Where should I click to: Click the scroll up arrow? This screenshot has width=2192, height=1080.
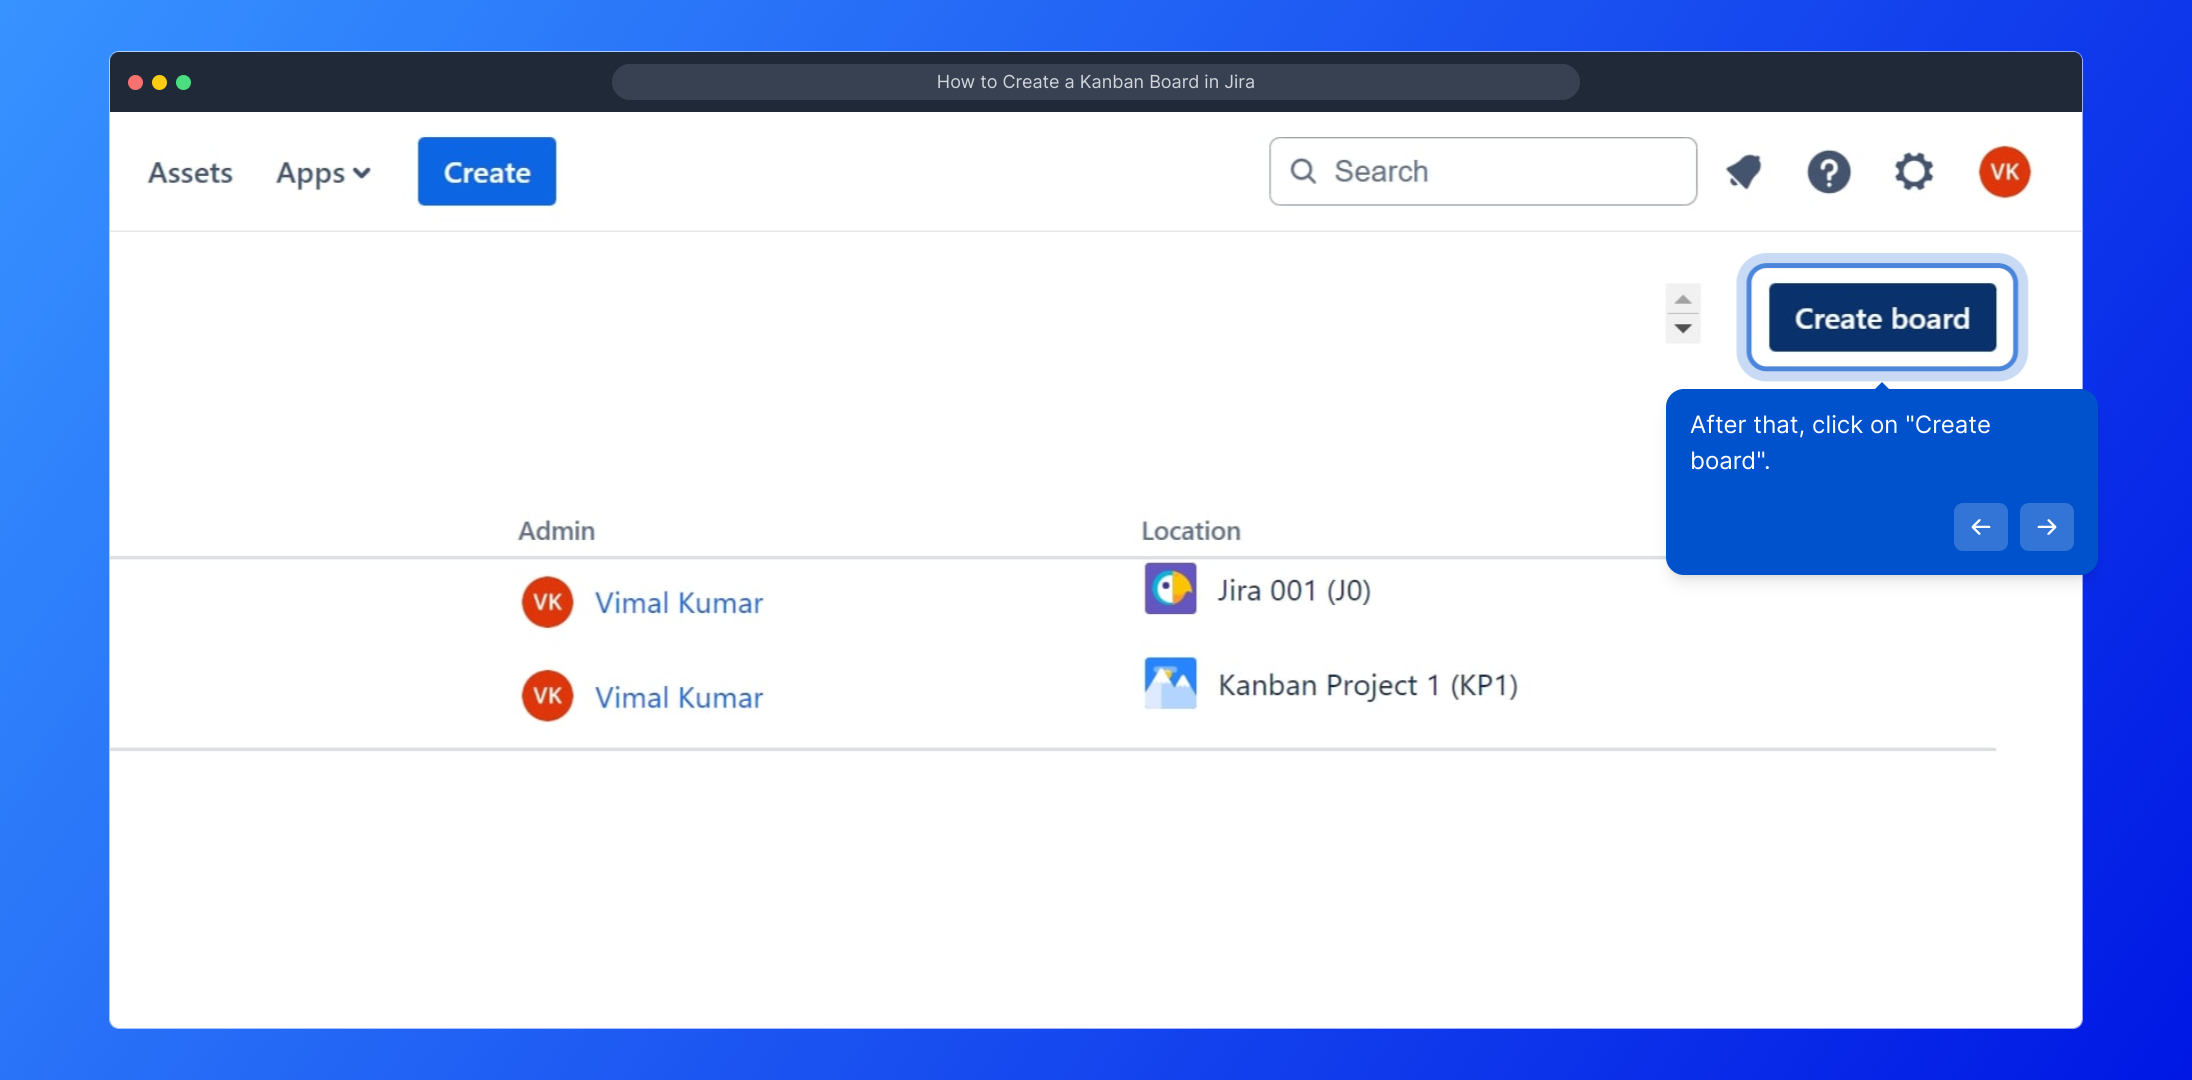click(x=1683, y=300)
